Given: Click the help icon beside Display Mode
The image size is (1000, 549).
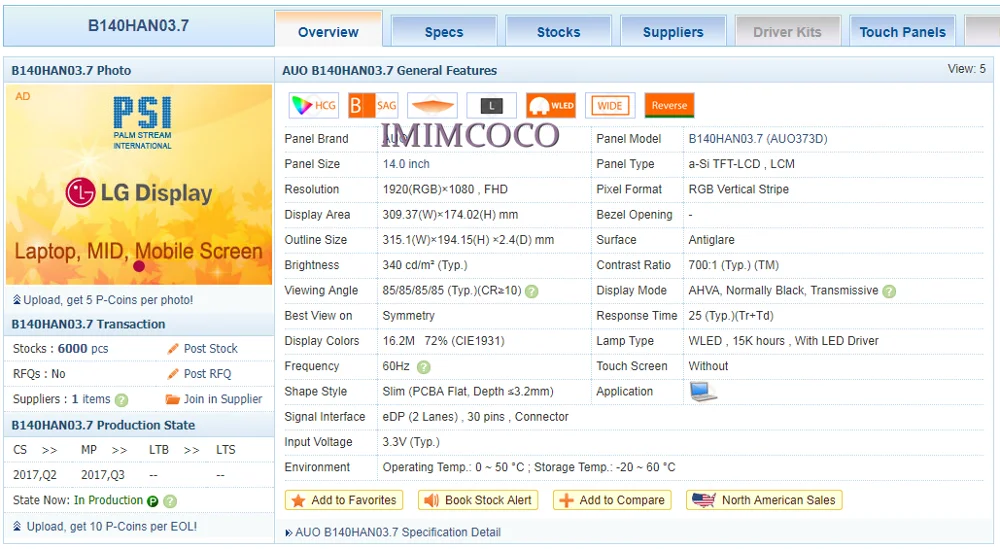Looking at the screenshot, I should pos(889,291).
